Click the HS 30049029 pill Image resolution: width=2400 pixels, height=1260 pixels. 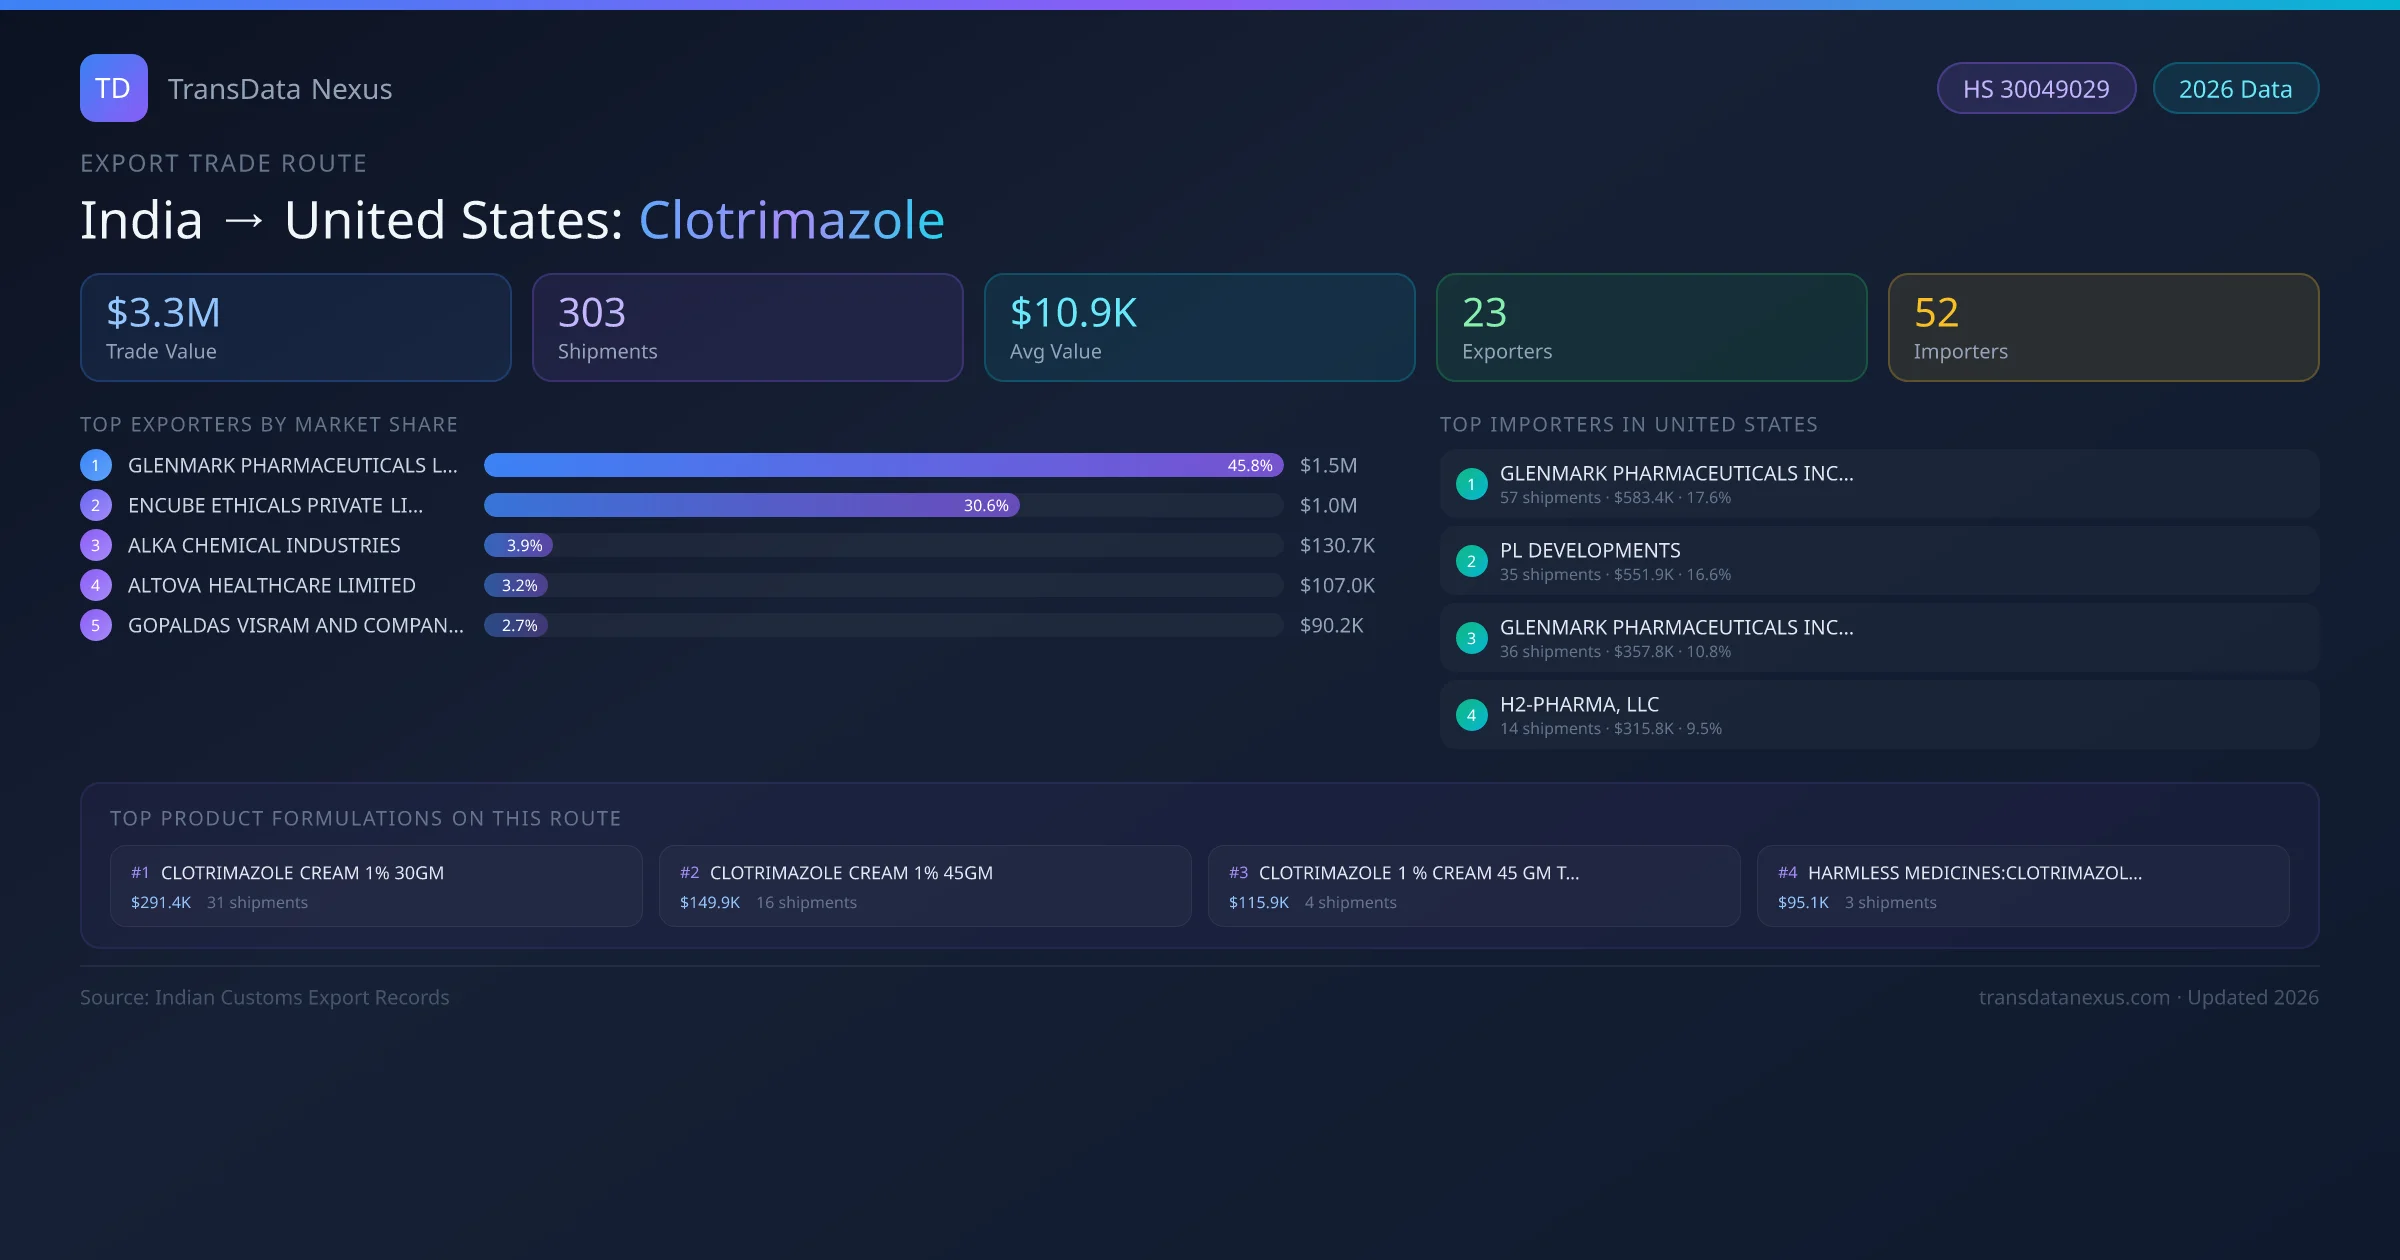[x=2035, y=89]
